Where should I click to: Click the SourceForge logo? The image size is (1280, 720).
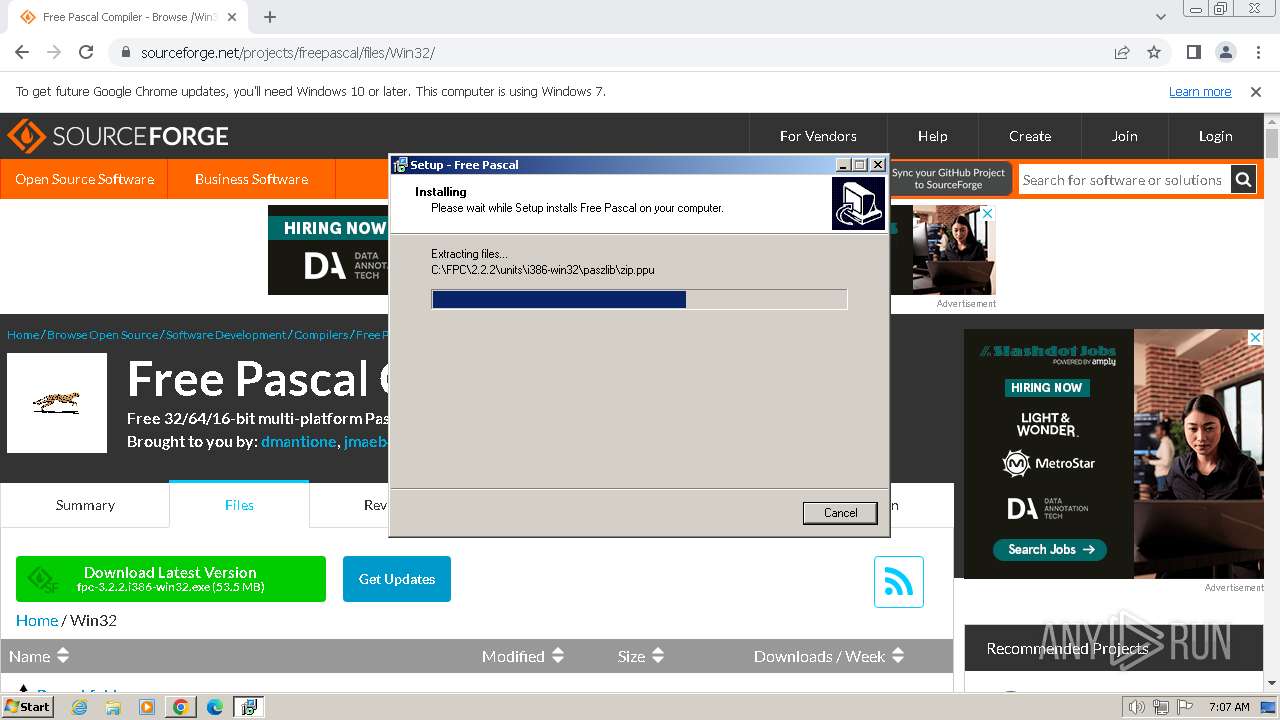pyautogui.click(x=118, y=136)
